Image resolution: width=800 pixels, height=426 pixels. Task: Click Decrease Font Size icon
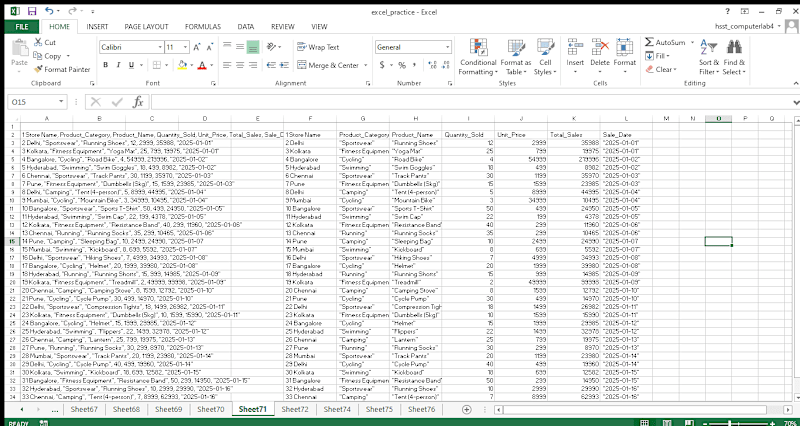[210, 47]
